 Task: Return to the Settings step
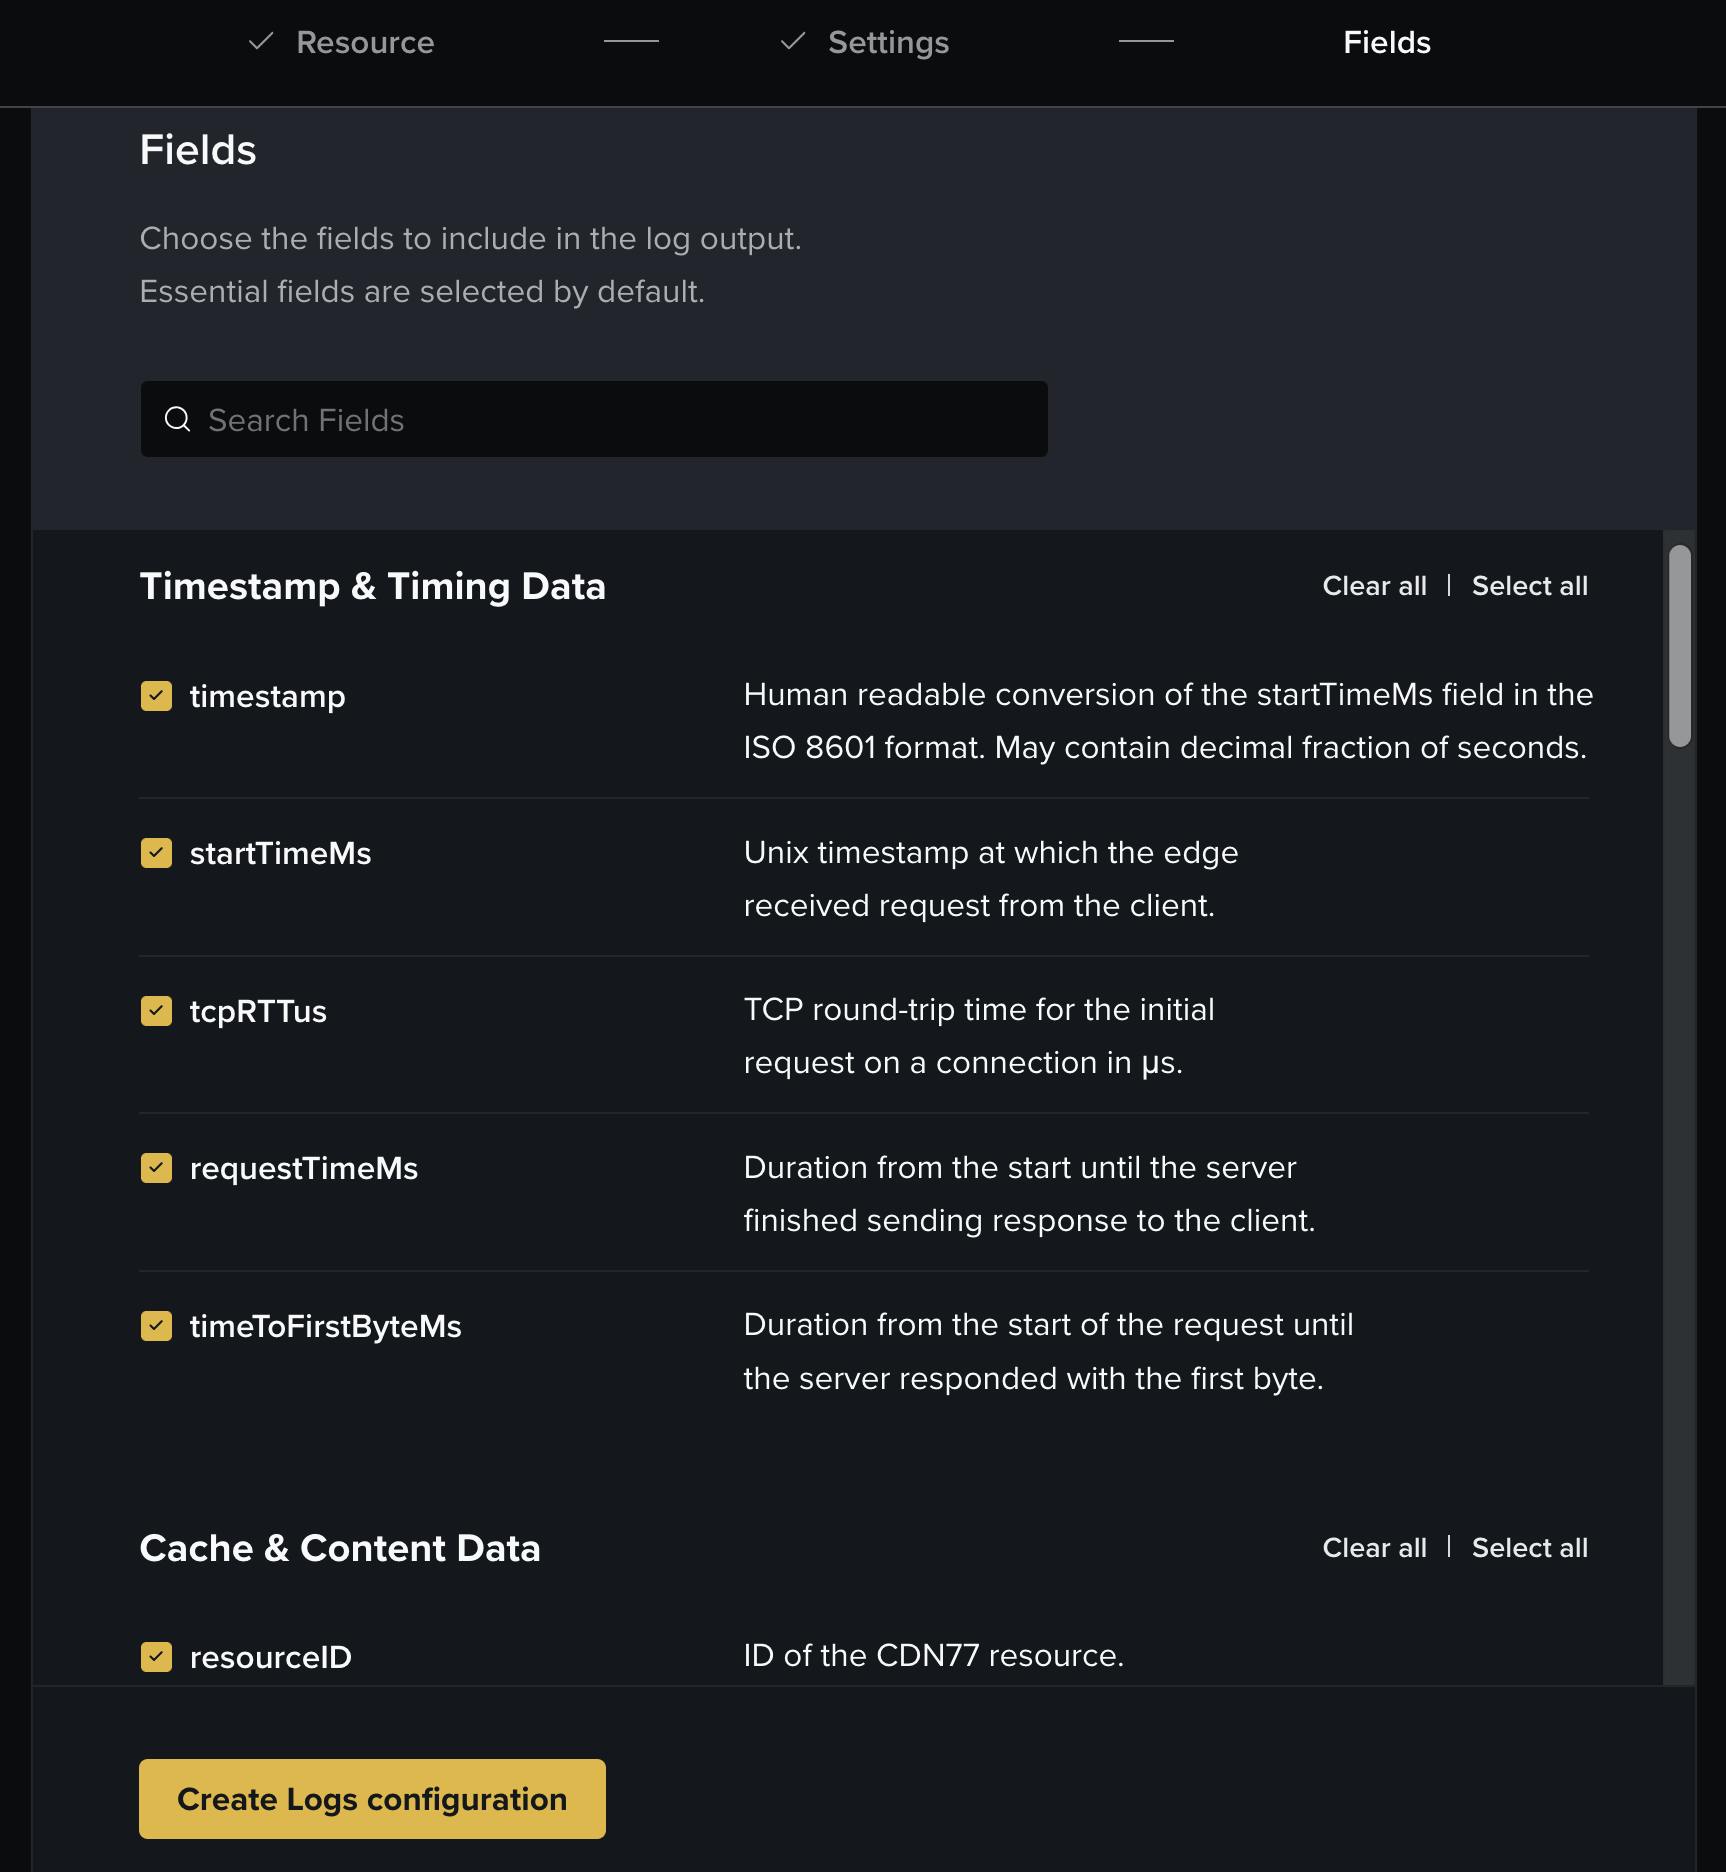(x=888, y=42)
